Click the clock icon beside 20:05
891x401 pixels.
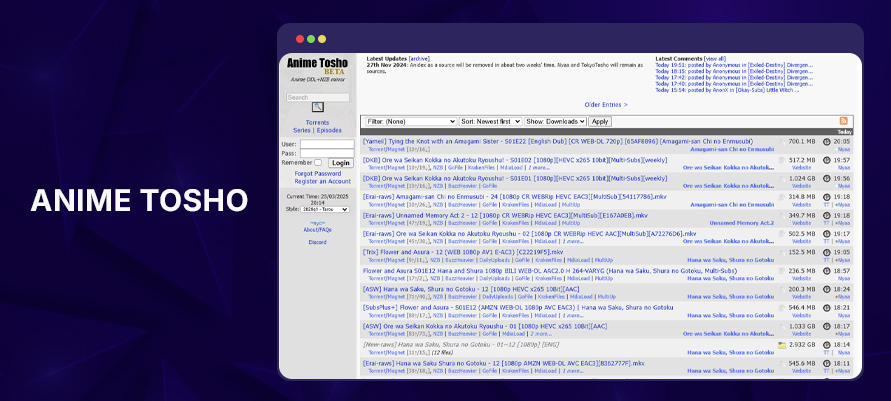(x=826, y=141)
